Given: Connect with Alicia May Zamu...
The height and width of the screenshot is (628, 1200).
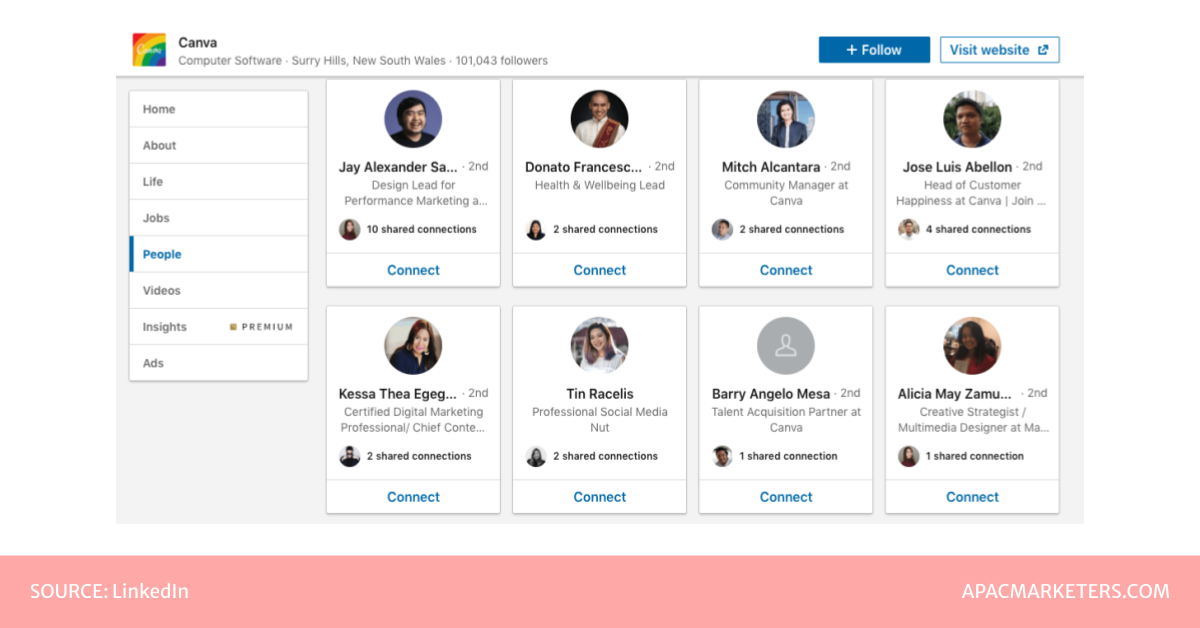Looking at the screenshot, I should [972, 497].
